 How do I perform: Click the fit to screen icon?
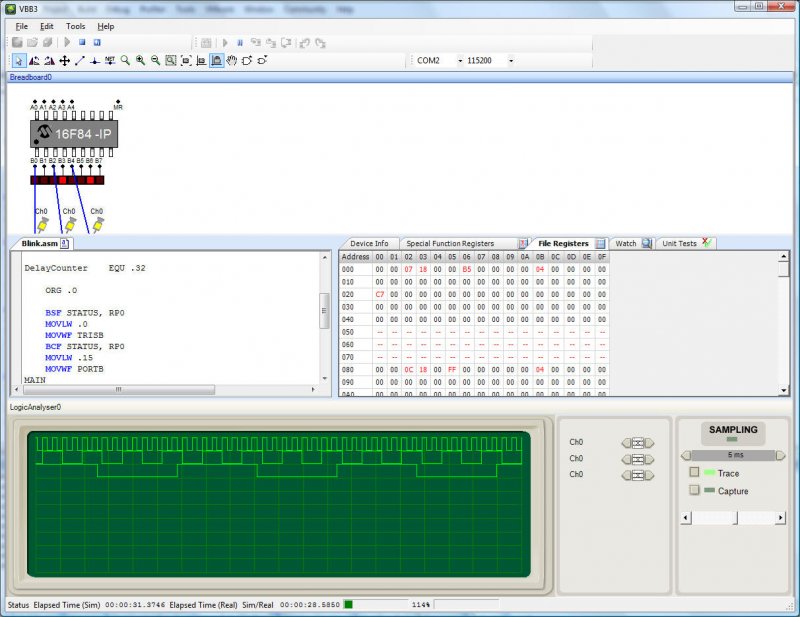point(186,61)
